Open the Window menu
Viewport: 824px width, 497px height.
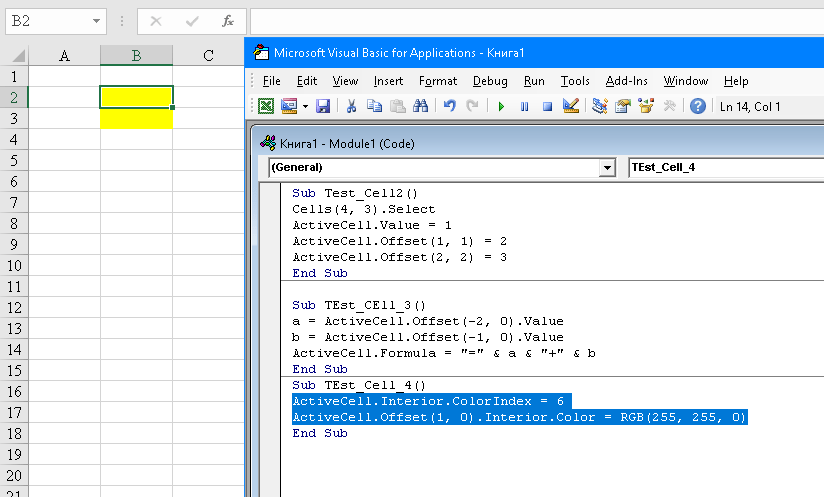[x=686, y=81]
